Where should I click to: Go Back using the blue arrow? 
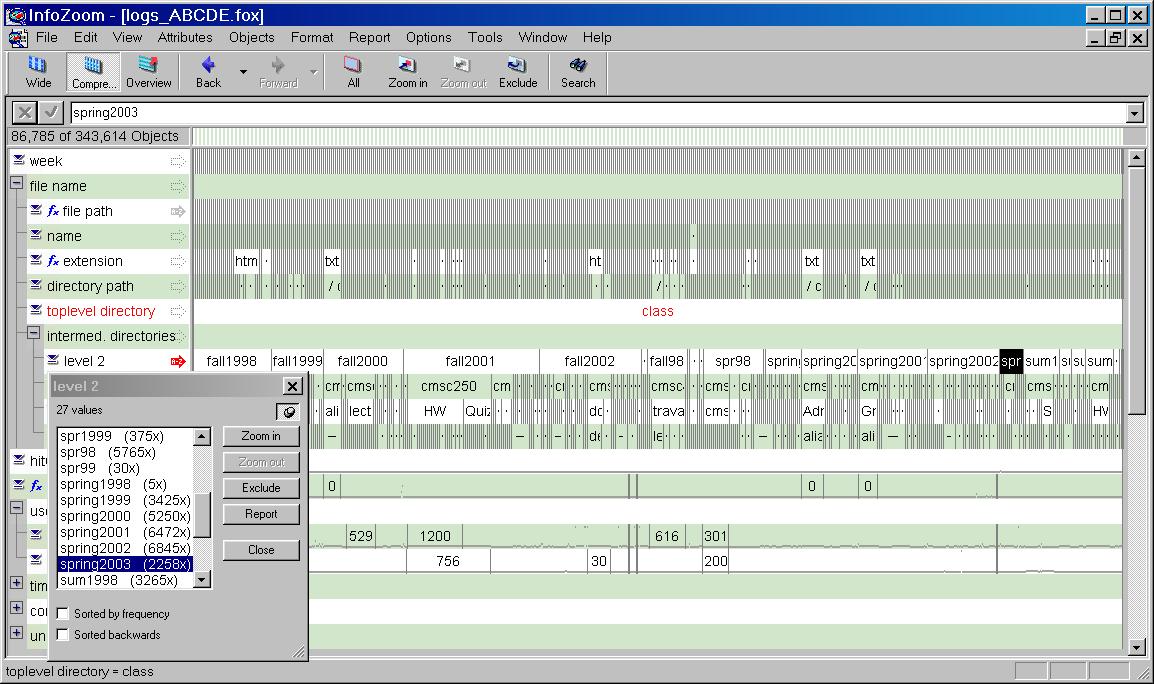click(x=208, y=72)
